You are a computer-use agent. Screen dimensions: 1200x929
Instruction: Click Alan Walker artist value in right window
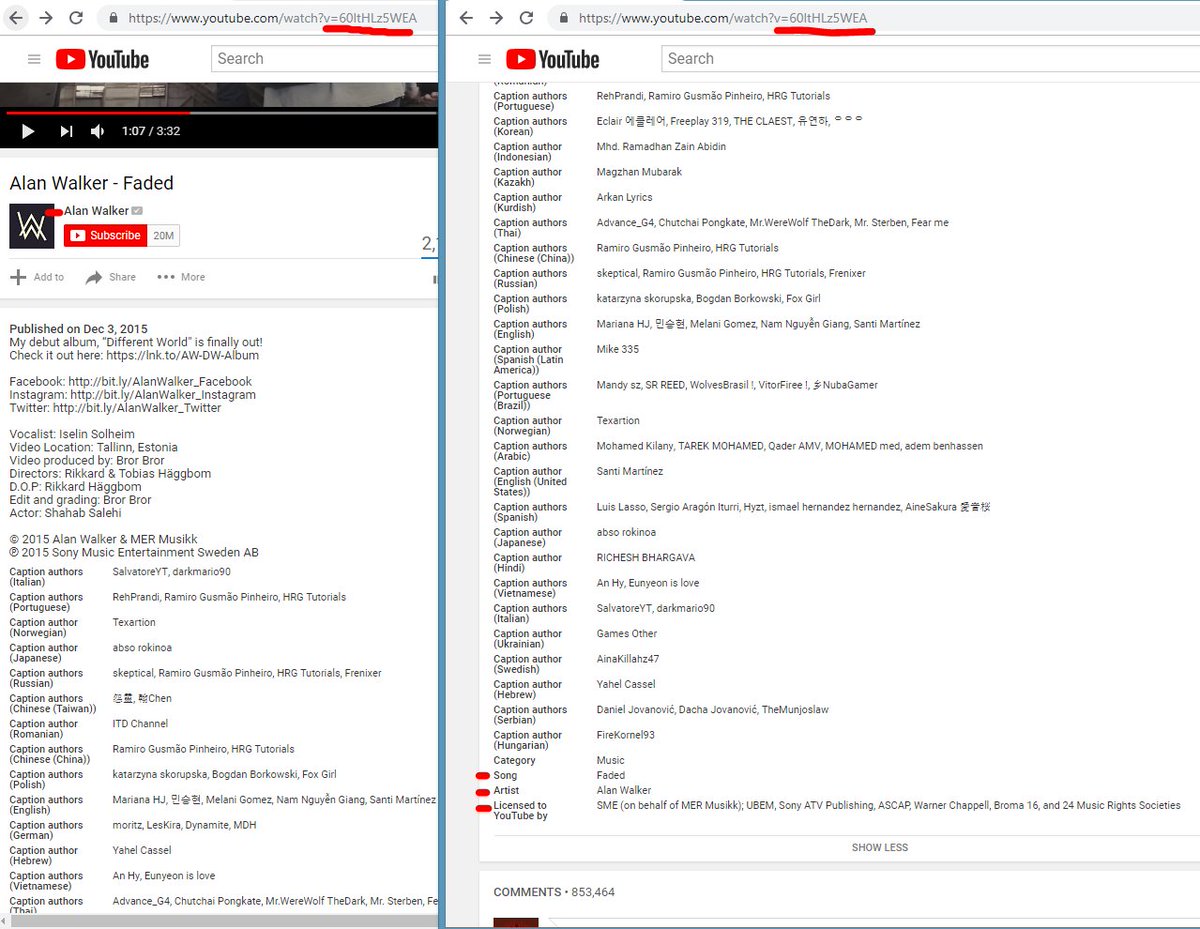624,790
